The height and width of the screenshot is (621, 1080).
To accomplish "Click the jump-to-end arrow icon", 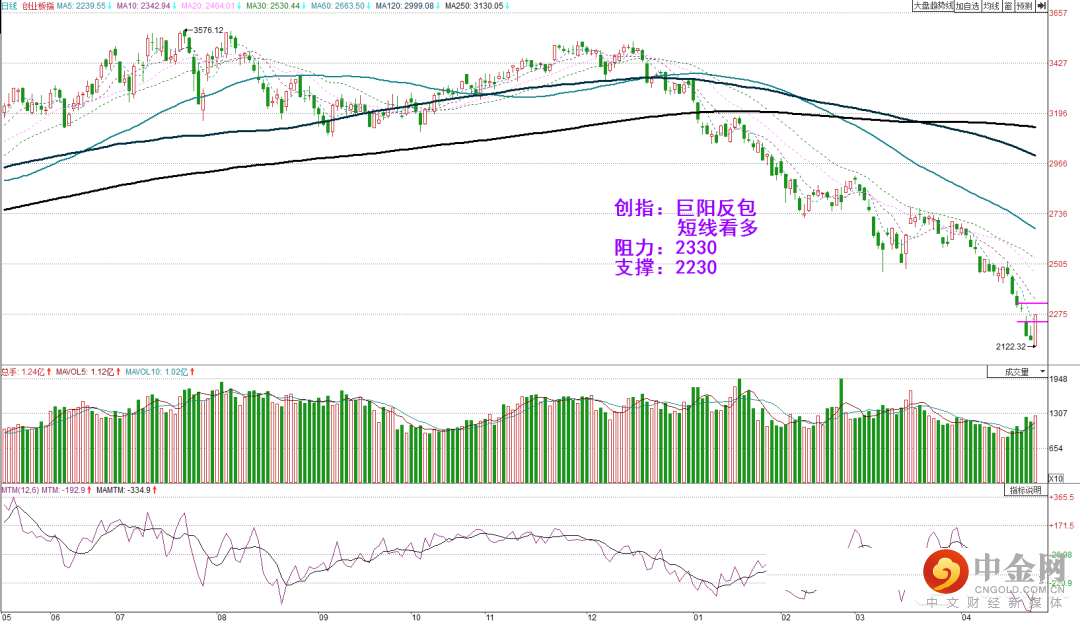I will [x=1041, y=6].
